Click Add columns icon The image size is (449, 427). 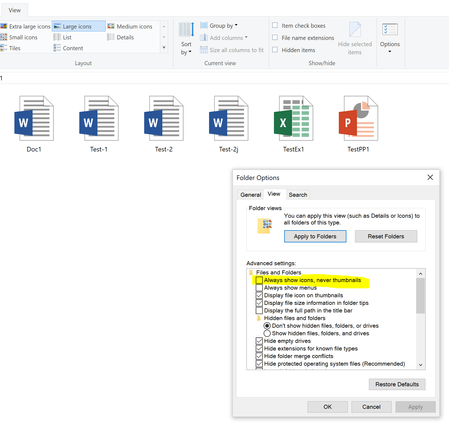(204, 38)
